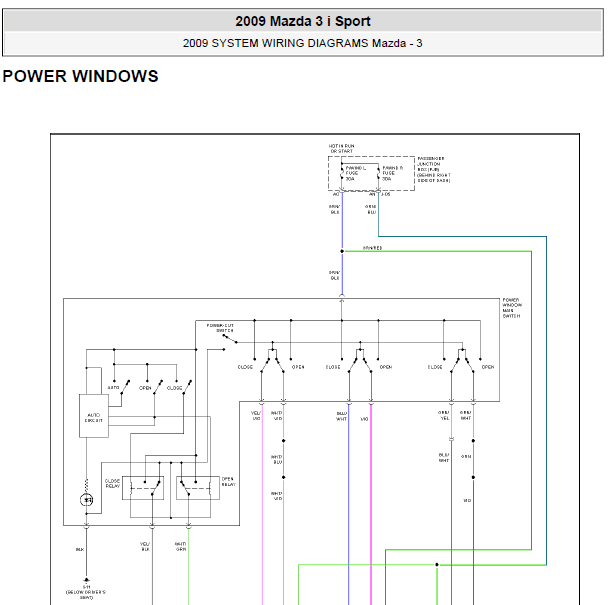Viewport: 609px width, 605px height.
Task: Click the LED indicator symbol
Action: click(x=86, y=500)
